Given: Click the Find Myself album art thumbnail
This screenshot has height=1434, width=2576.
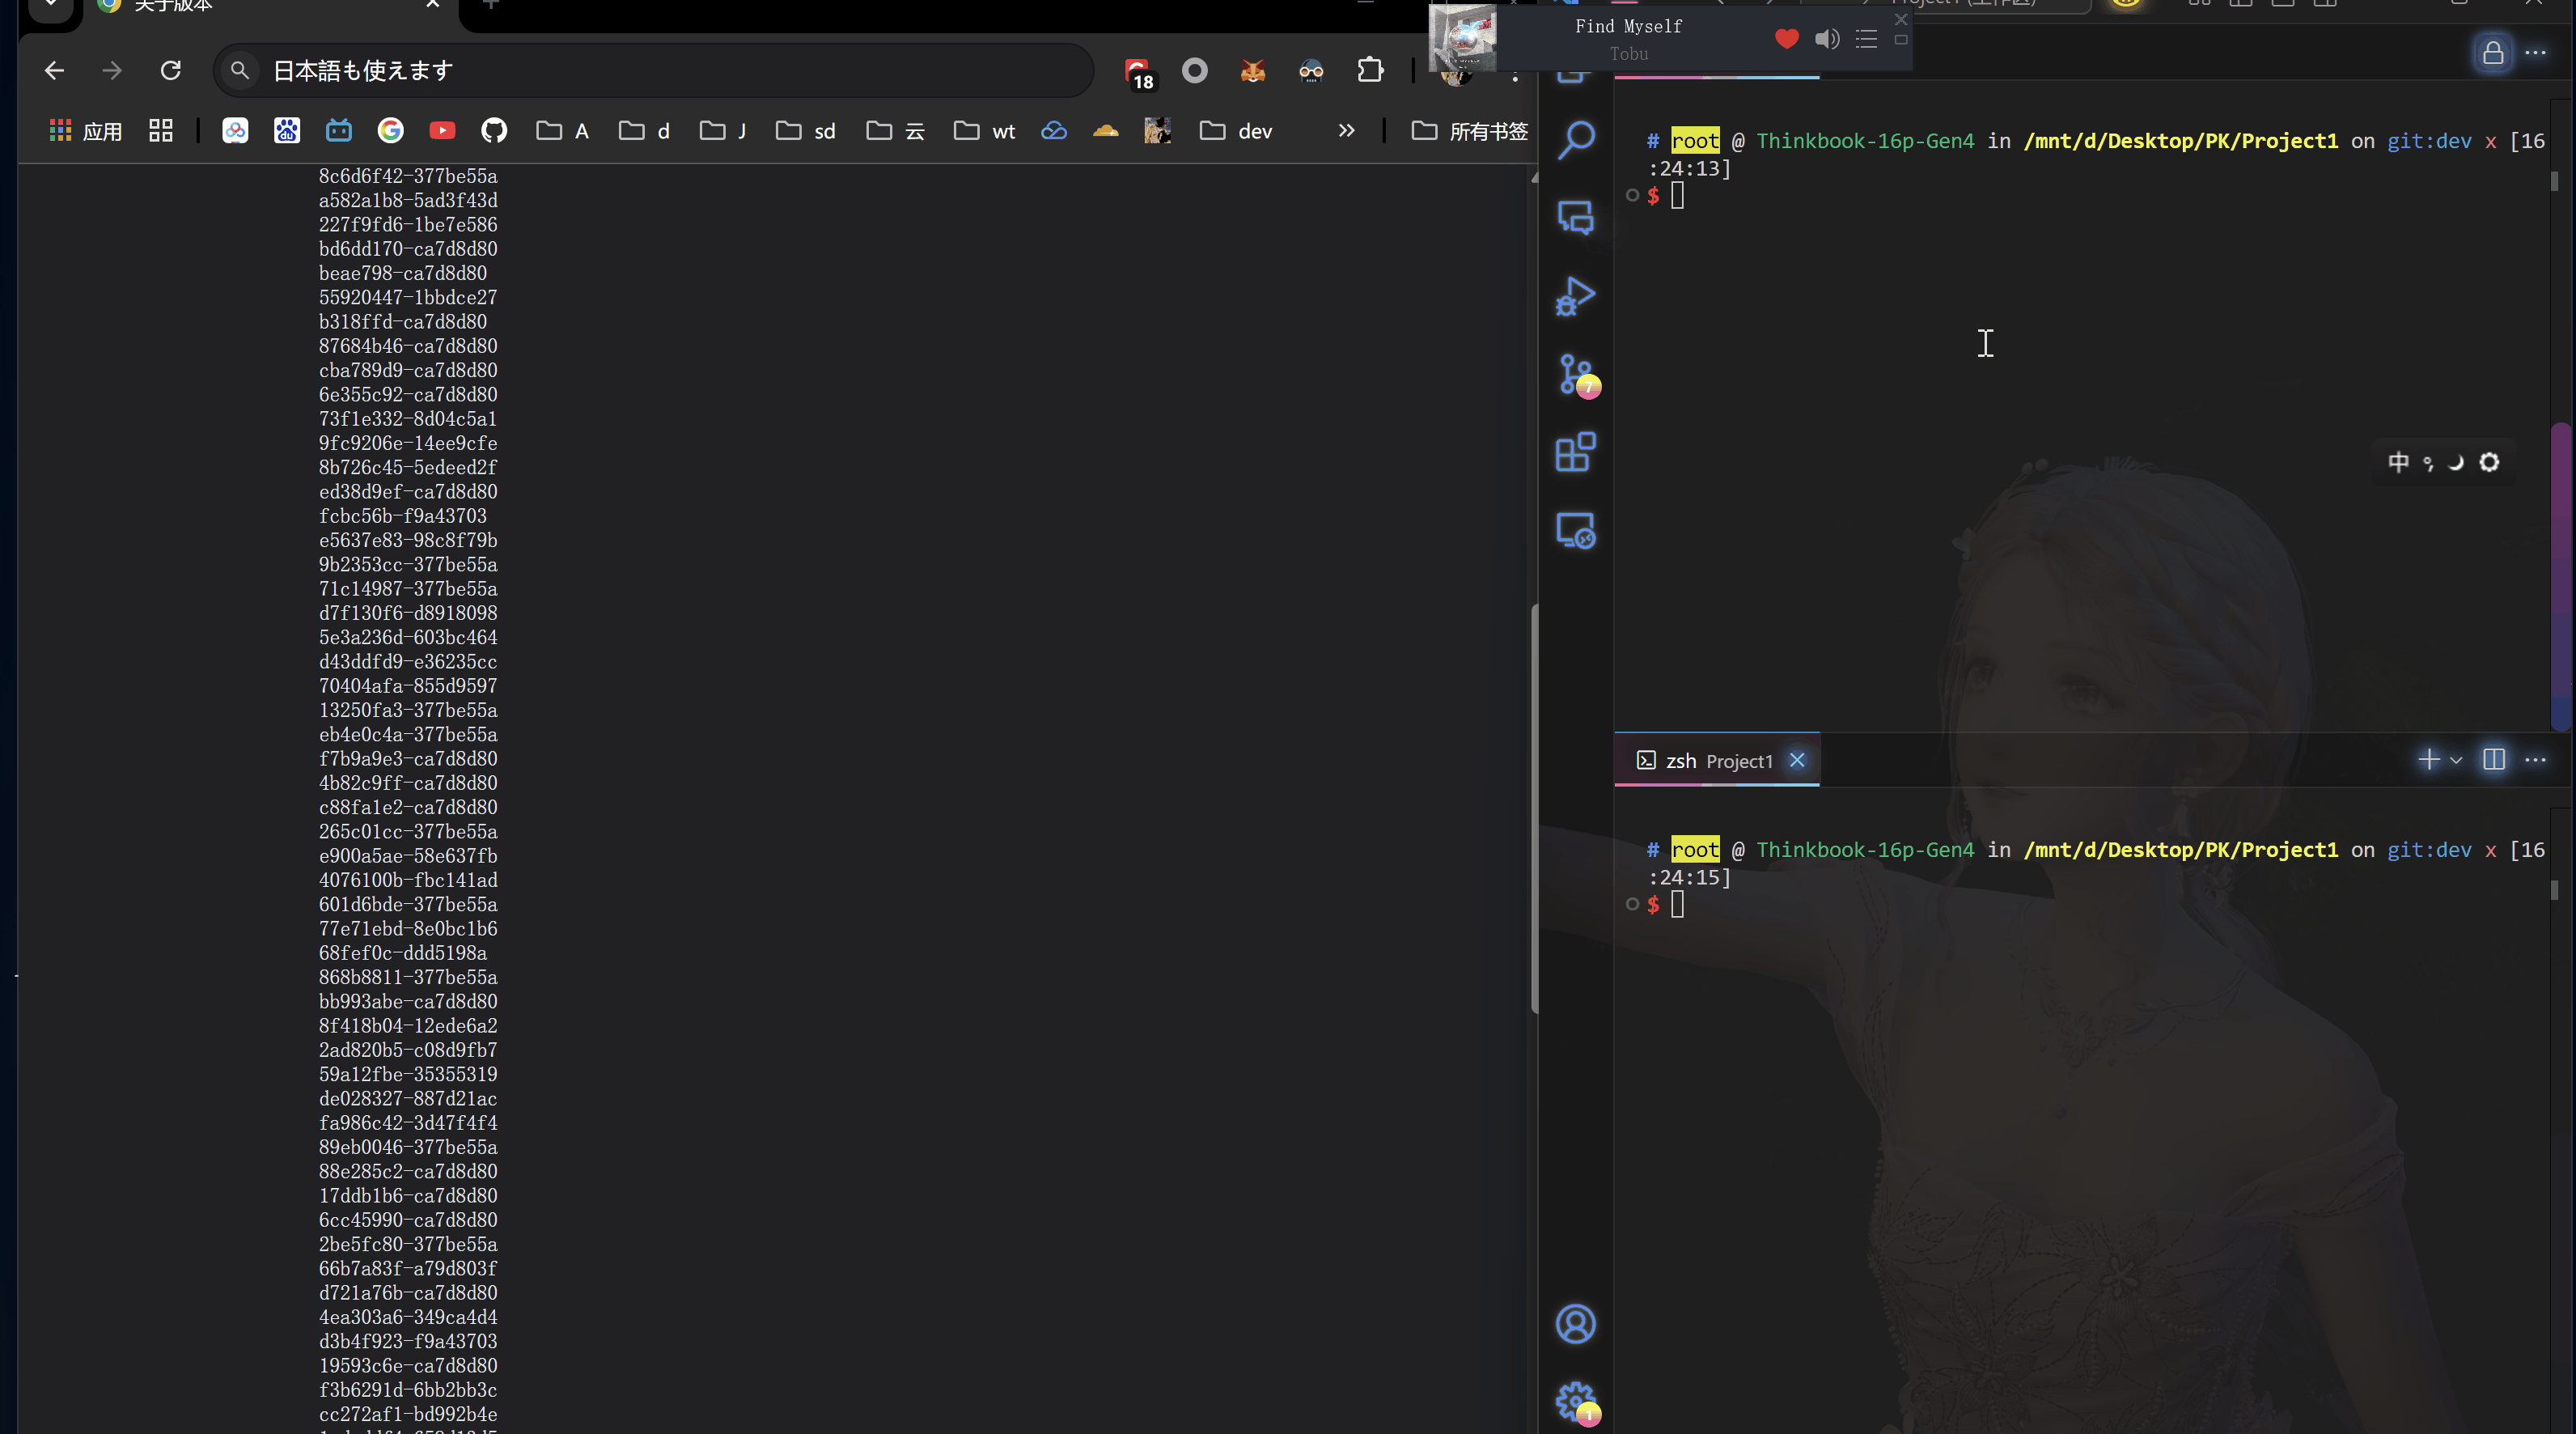Looking at the screenshot, I should pos(1463,38).
